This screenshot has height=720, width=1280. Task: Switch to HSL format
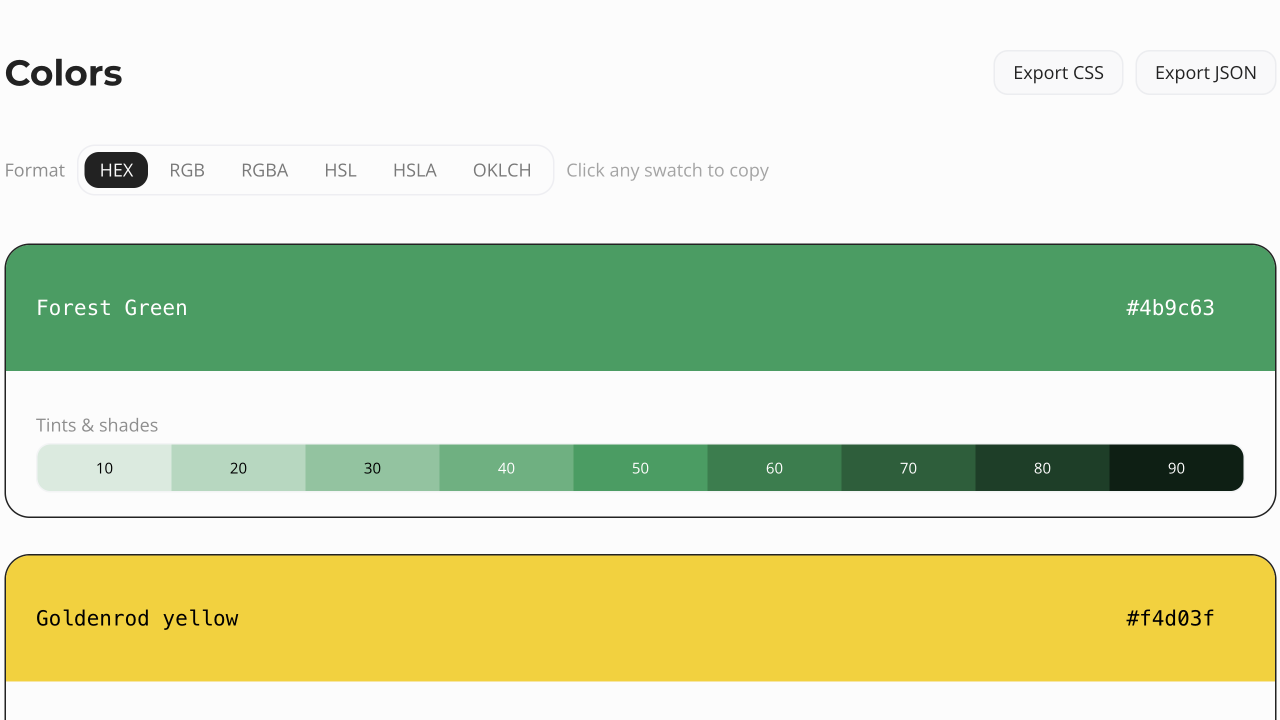coord(340,170)
